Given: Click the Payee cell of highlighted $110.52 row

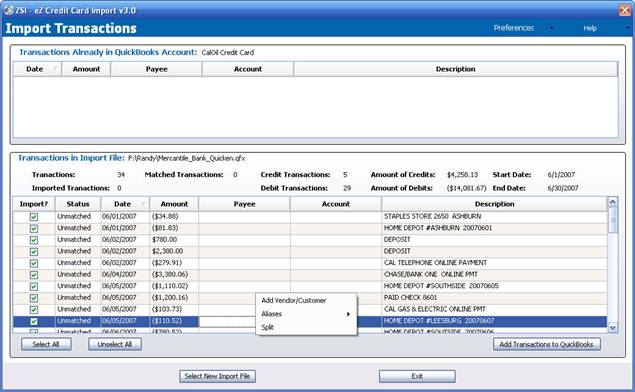Looking at the screenshot, I should pyautogui.click(x=227, y=321).
